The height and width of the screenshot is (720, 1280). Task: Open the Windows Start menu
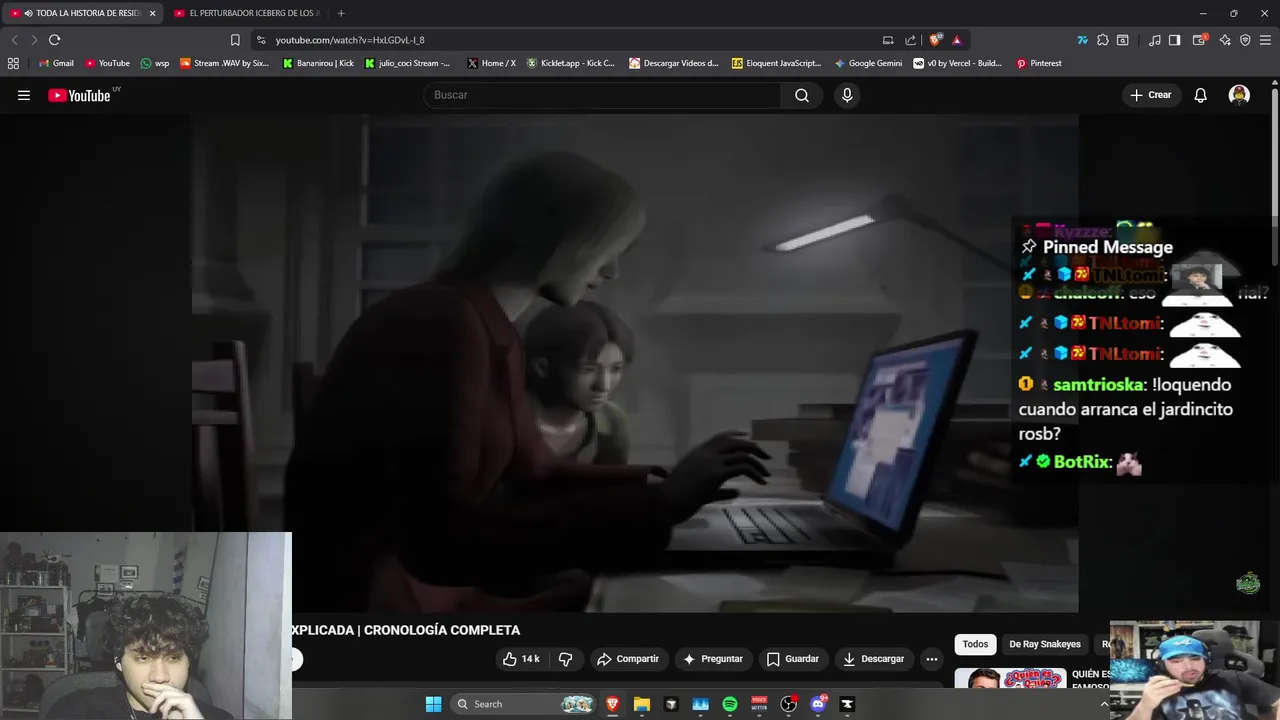coord(433,704)
